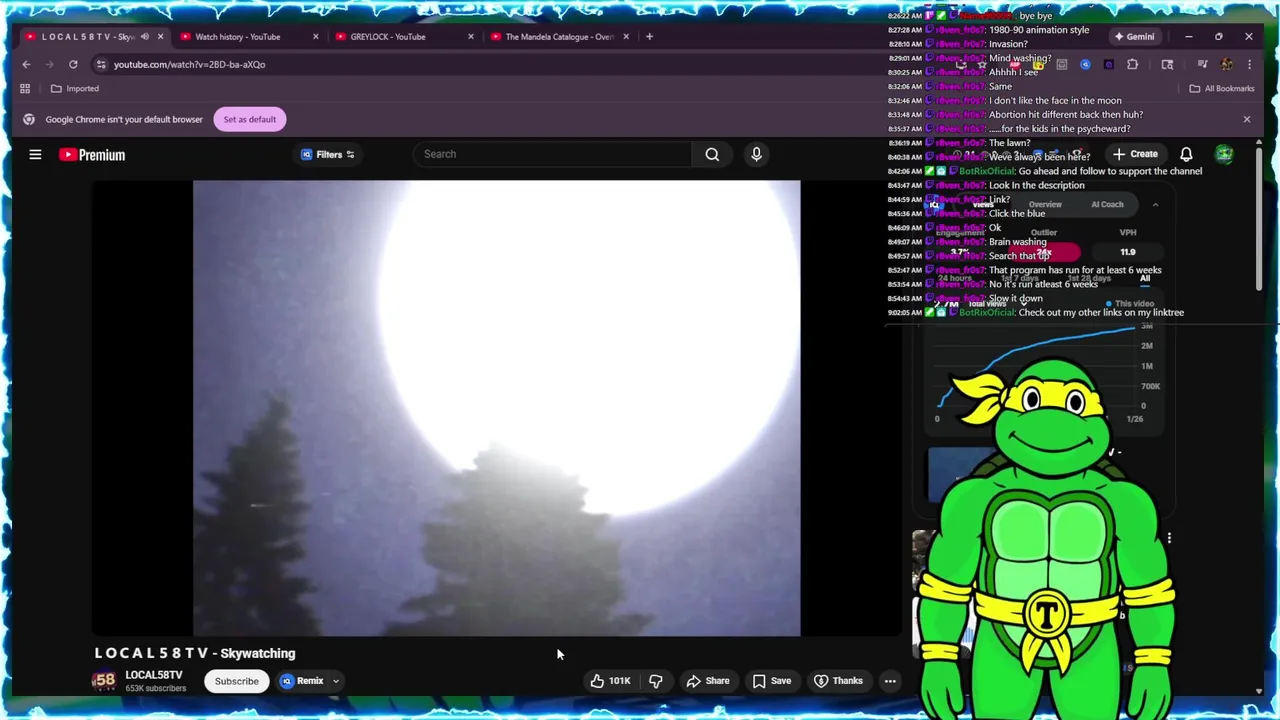The image size is (1280, 720).
Task: Open the YouTube account avatar menu
Action: (x=1224, y=154)
